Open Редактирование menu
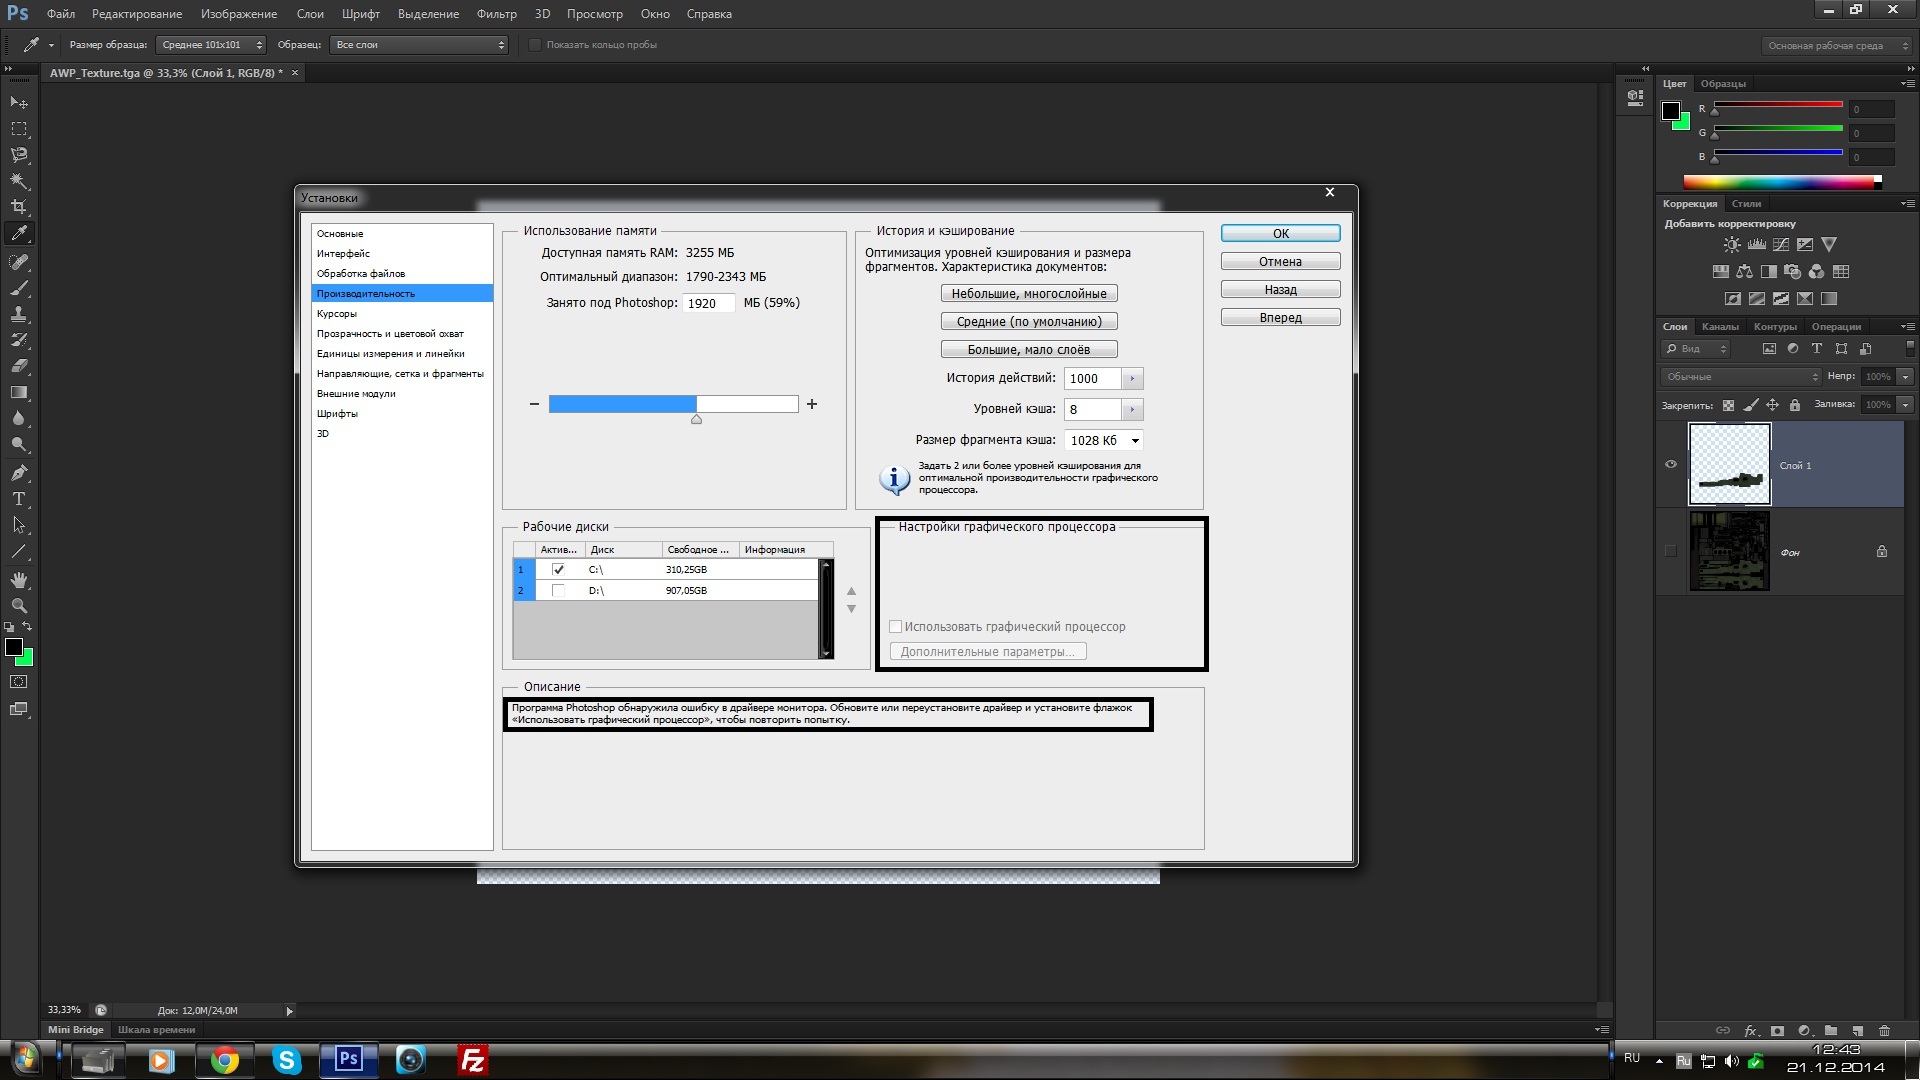 pyautogui.click(x=137, y=13)
